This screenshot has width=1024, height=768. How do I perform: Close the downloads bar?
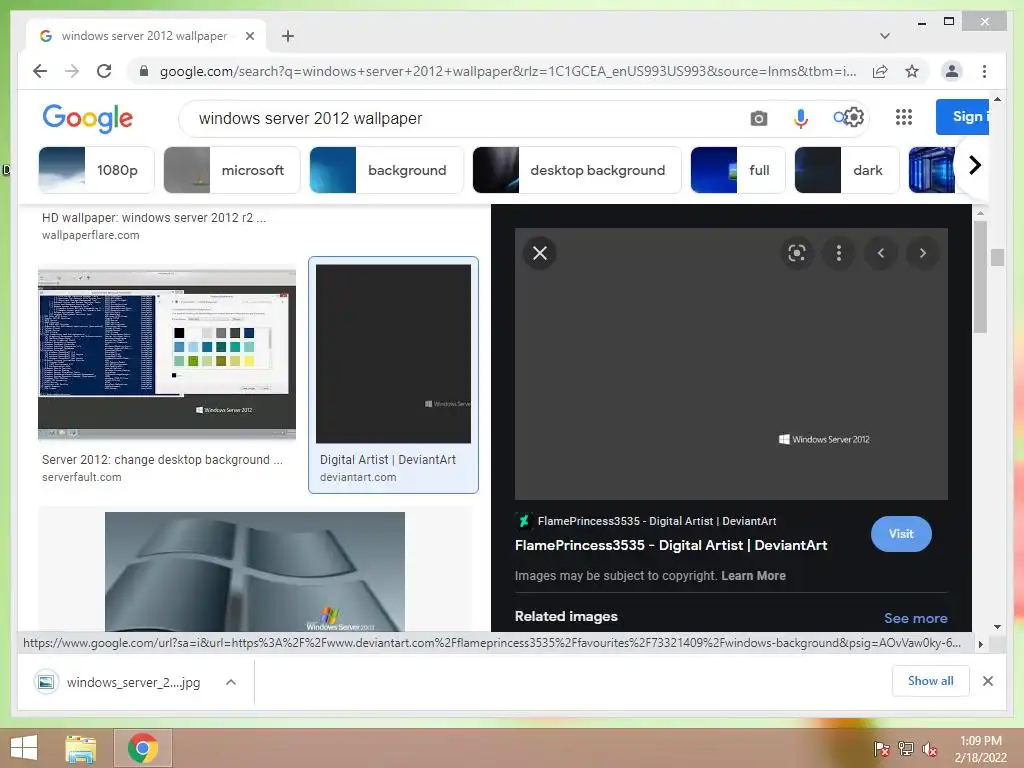(x=987, y=681)
